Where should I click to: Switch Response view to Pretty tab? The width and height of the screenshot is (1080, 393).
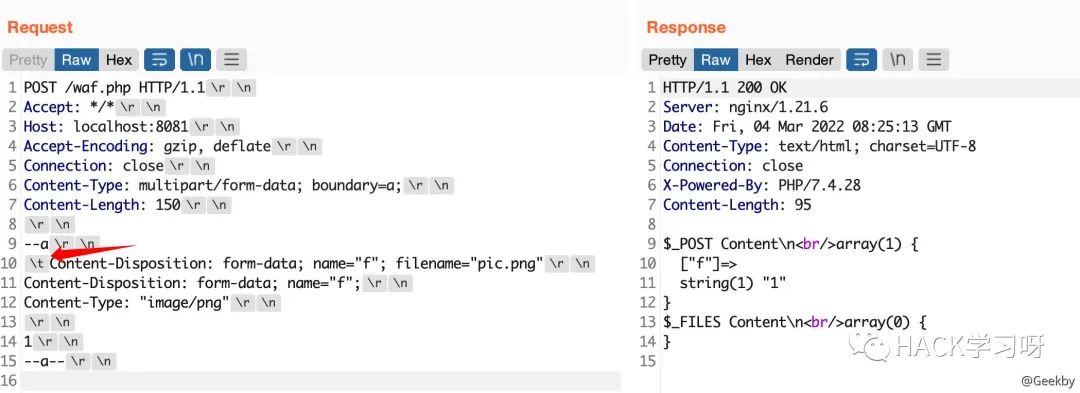667,60
